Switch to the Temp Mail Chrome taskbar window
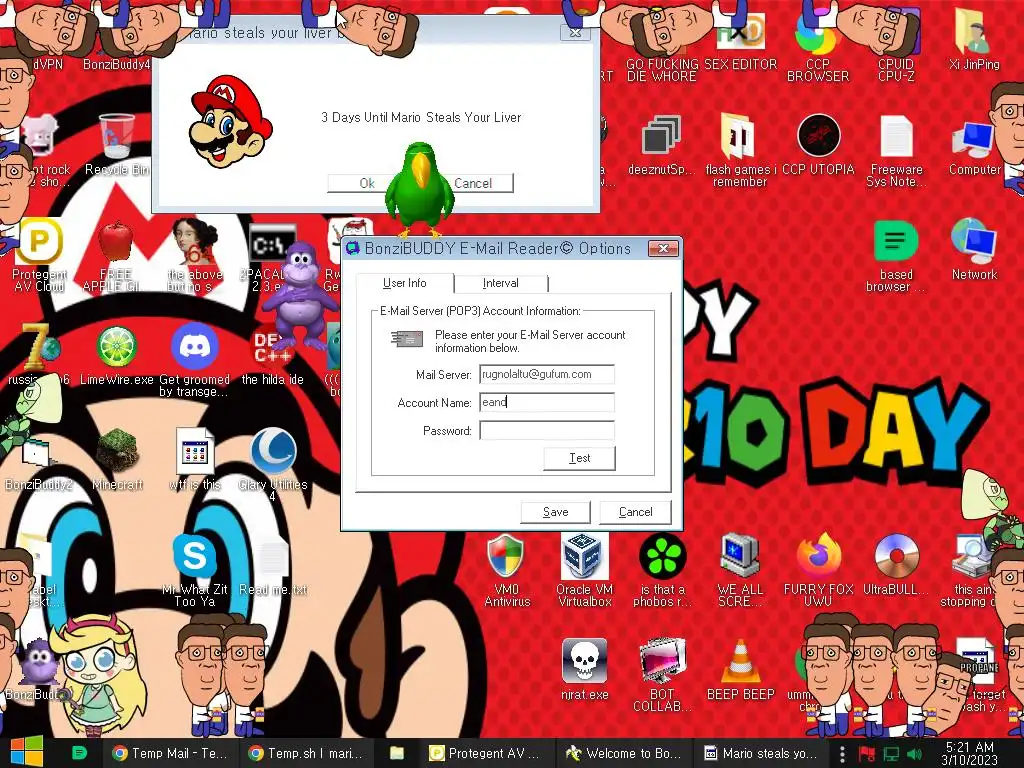1024x768 pixels. point(170,753)
